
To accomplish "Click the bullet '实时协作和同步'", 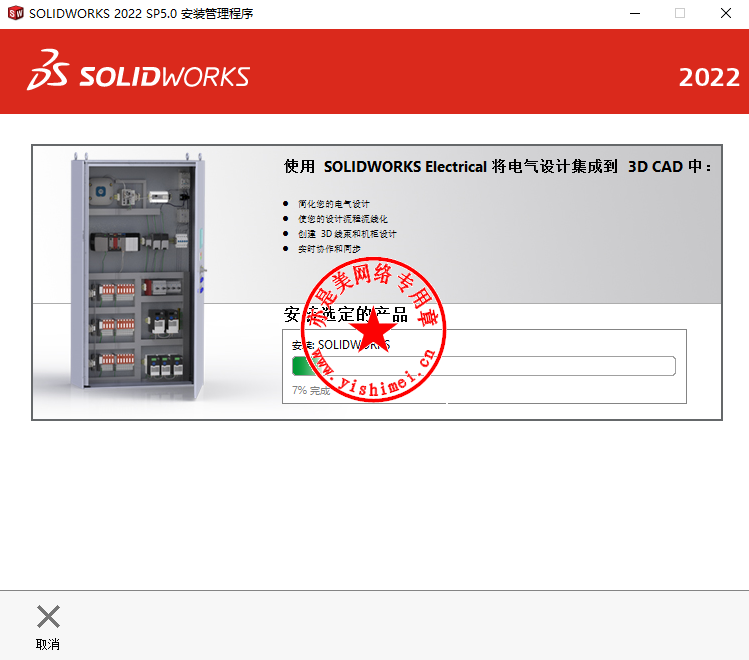I will [329, 249].
